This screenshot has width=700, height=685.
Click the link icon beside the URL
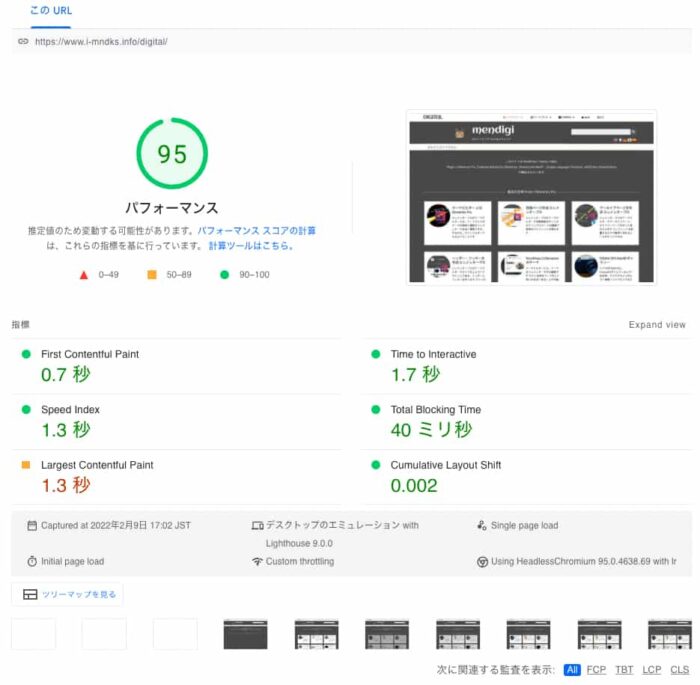click(x=23, y=42)
